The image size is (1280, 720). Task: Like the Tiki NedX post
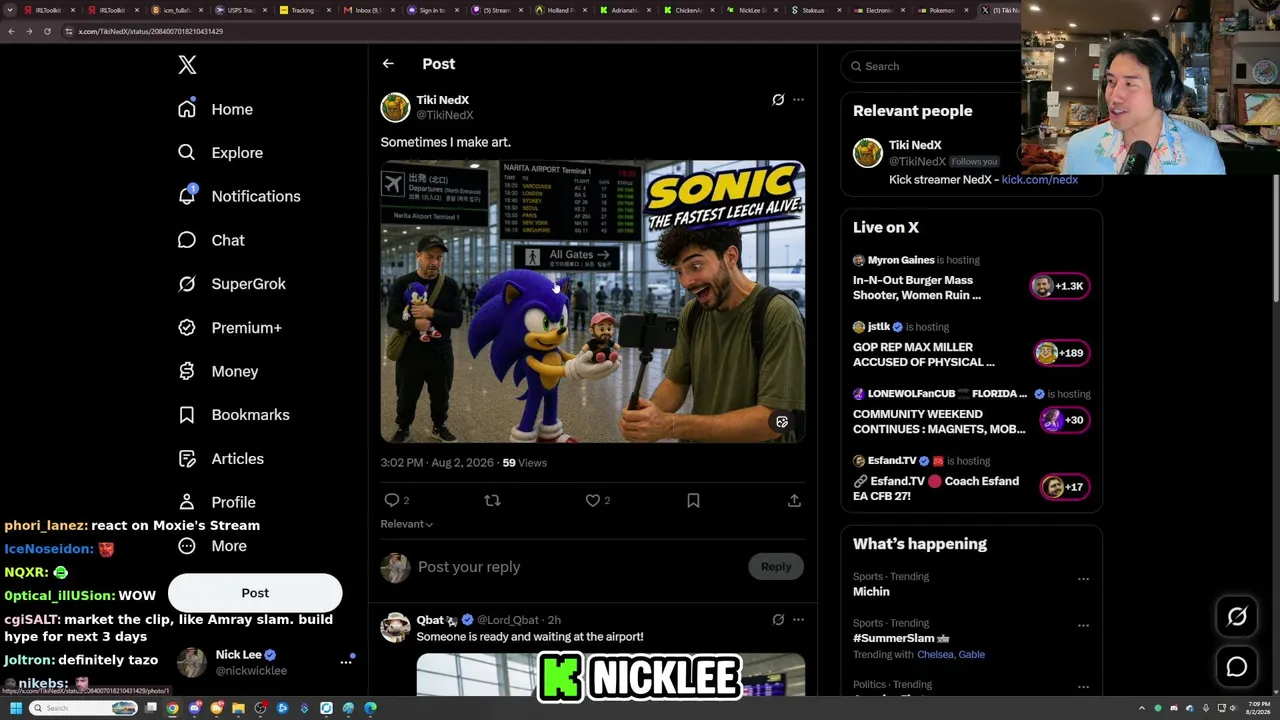coord(593,500)
